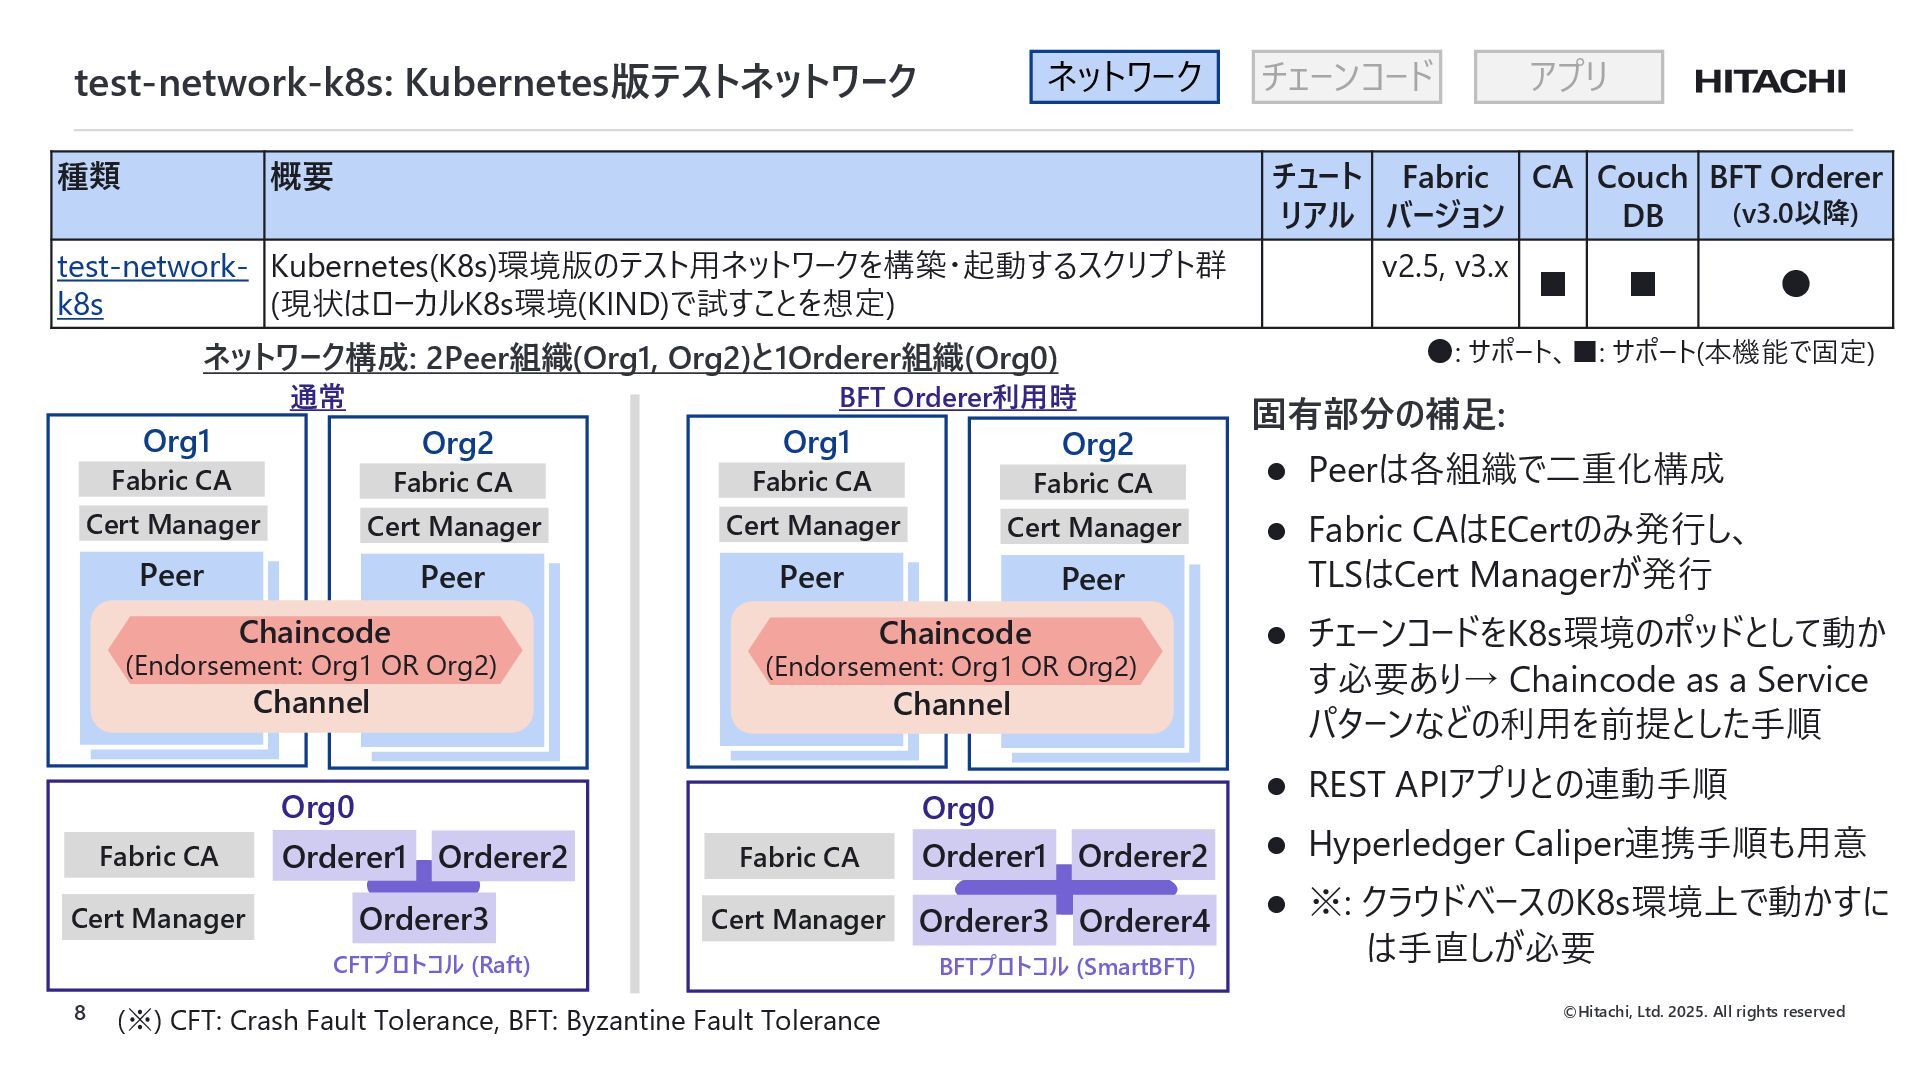Click the Hitachi copyright notice
Image resolution: width=1920 pixels, height=1080 pixels.
(1704, 1012)
